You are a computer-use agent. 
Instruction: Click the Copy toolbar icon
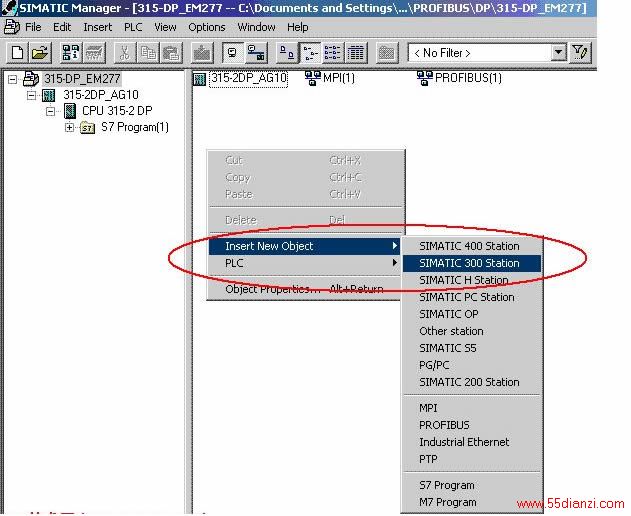tap(148, 53)
